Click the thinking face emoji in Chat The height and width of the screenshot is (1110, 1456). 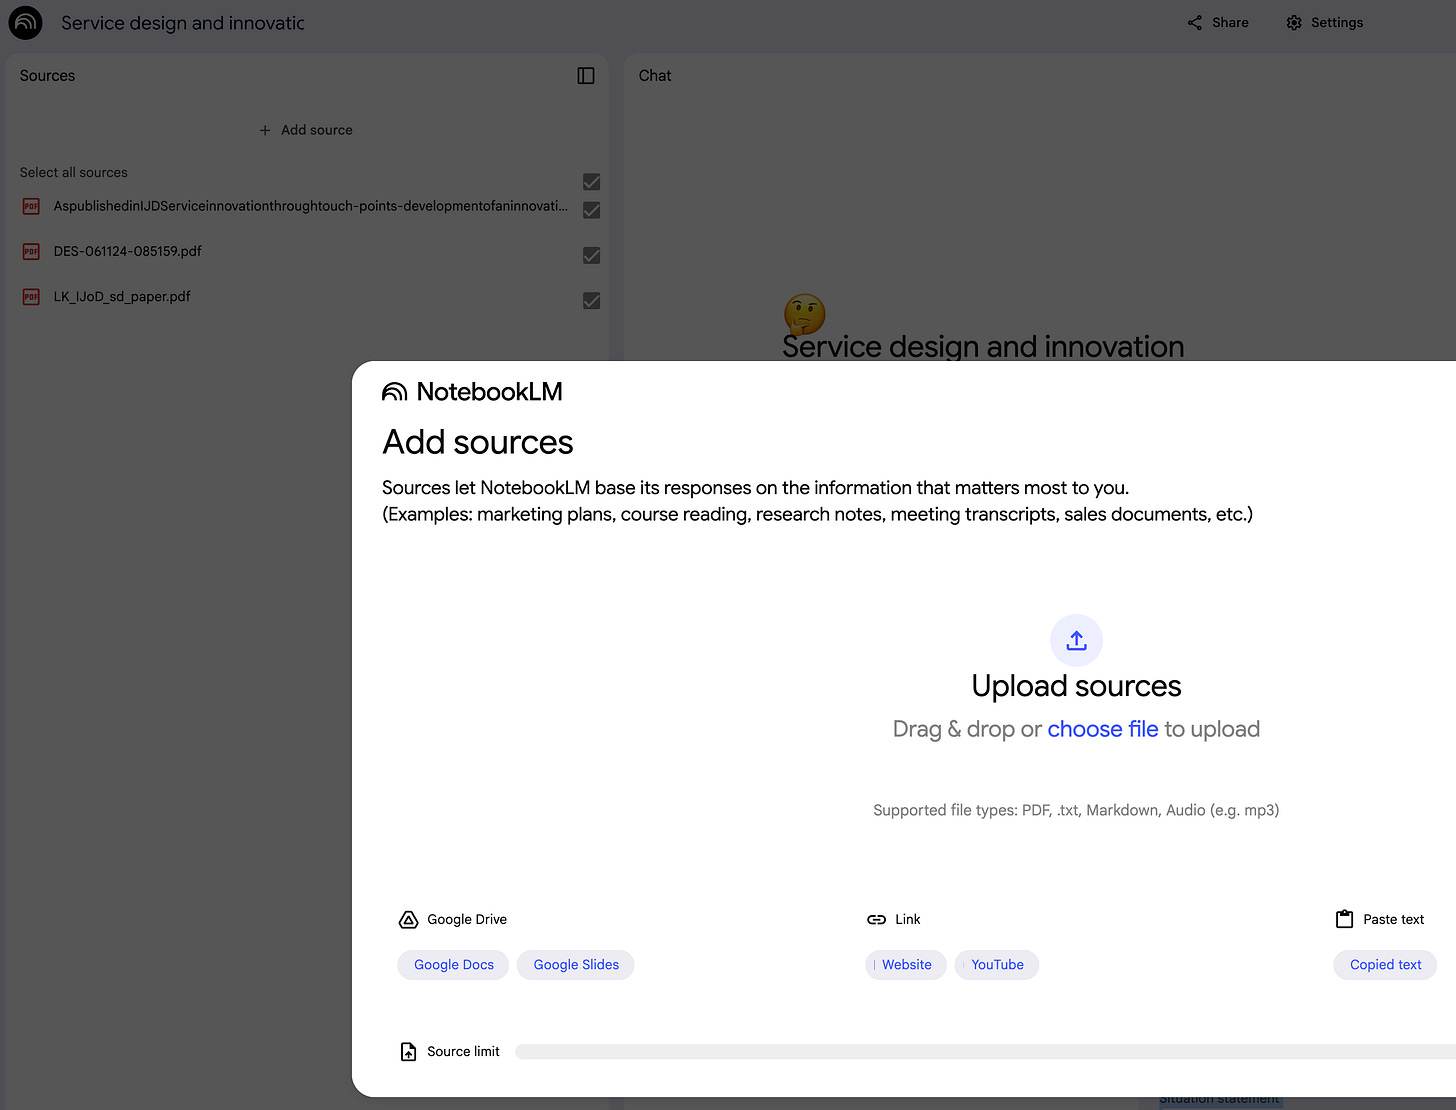[805, 314]
